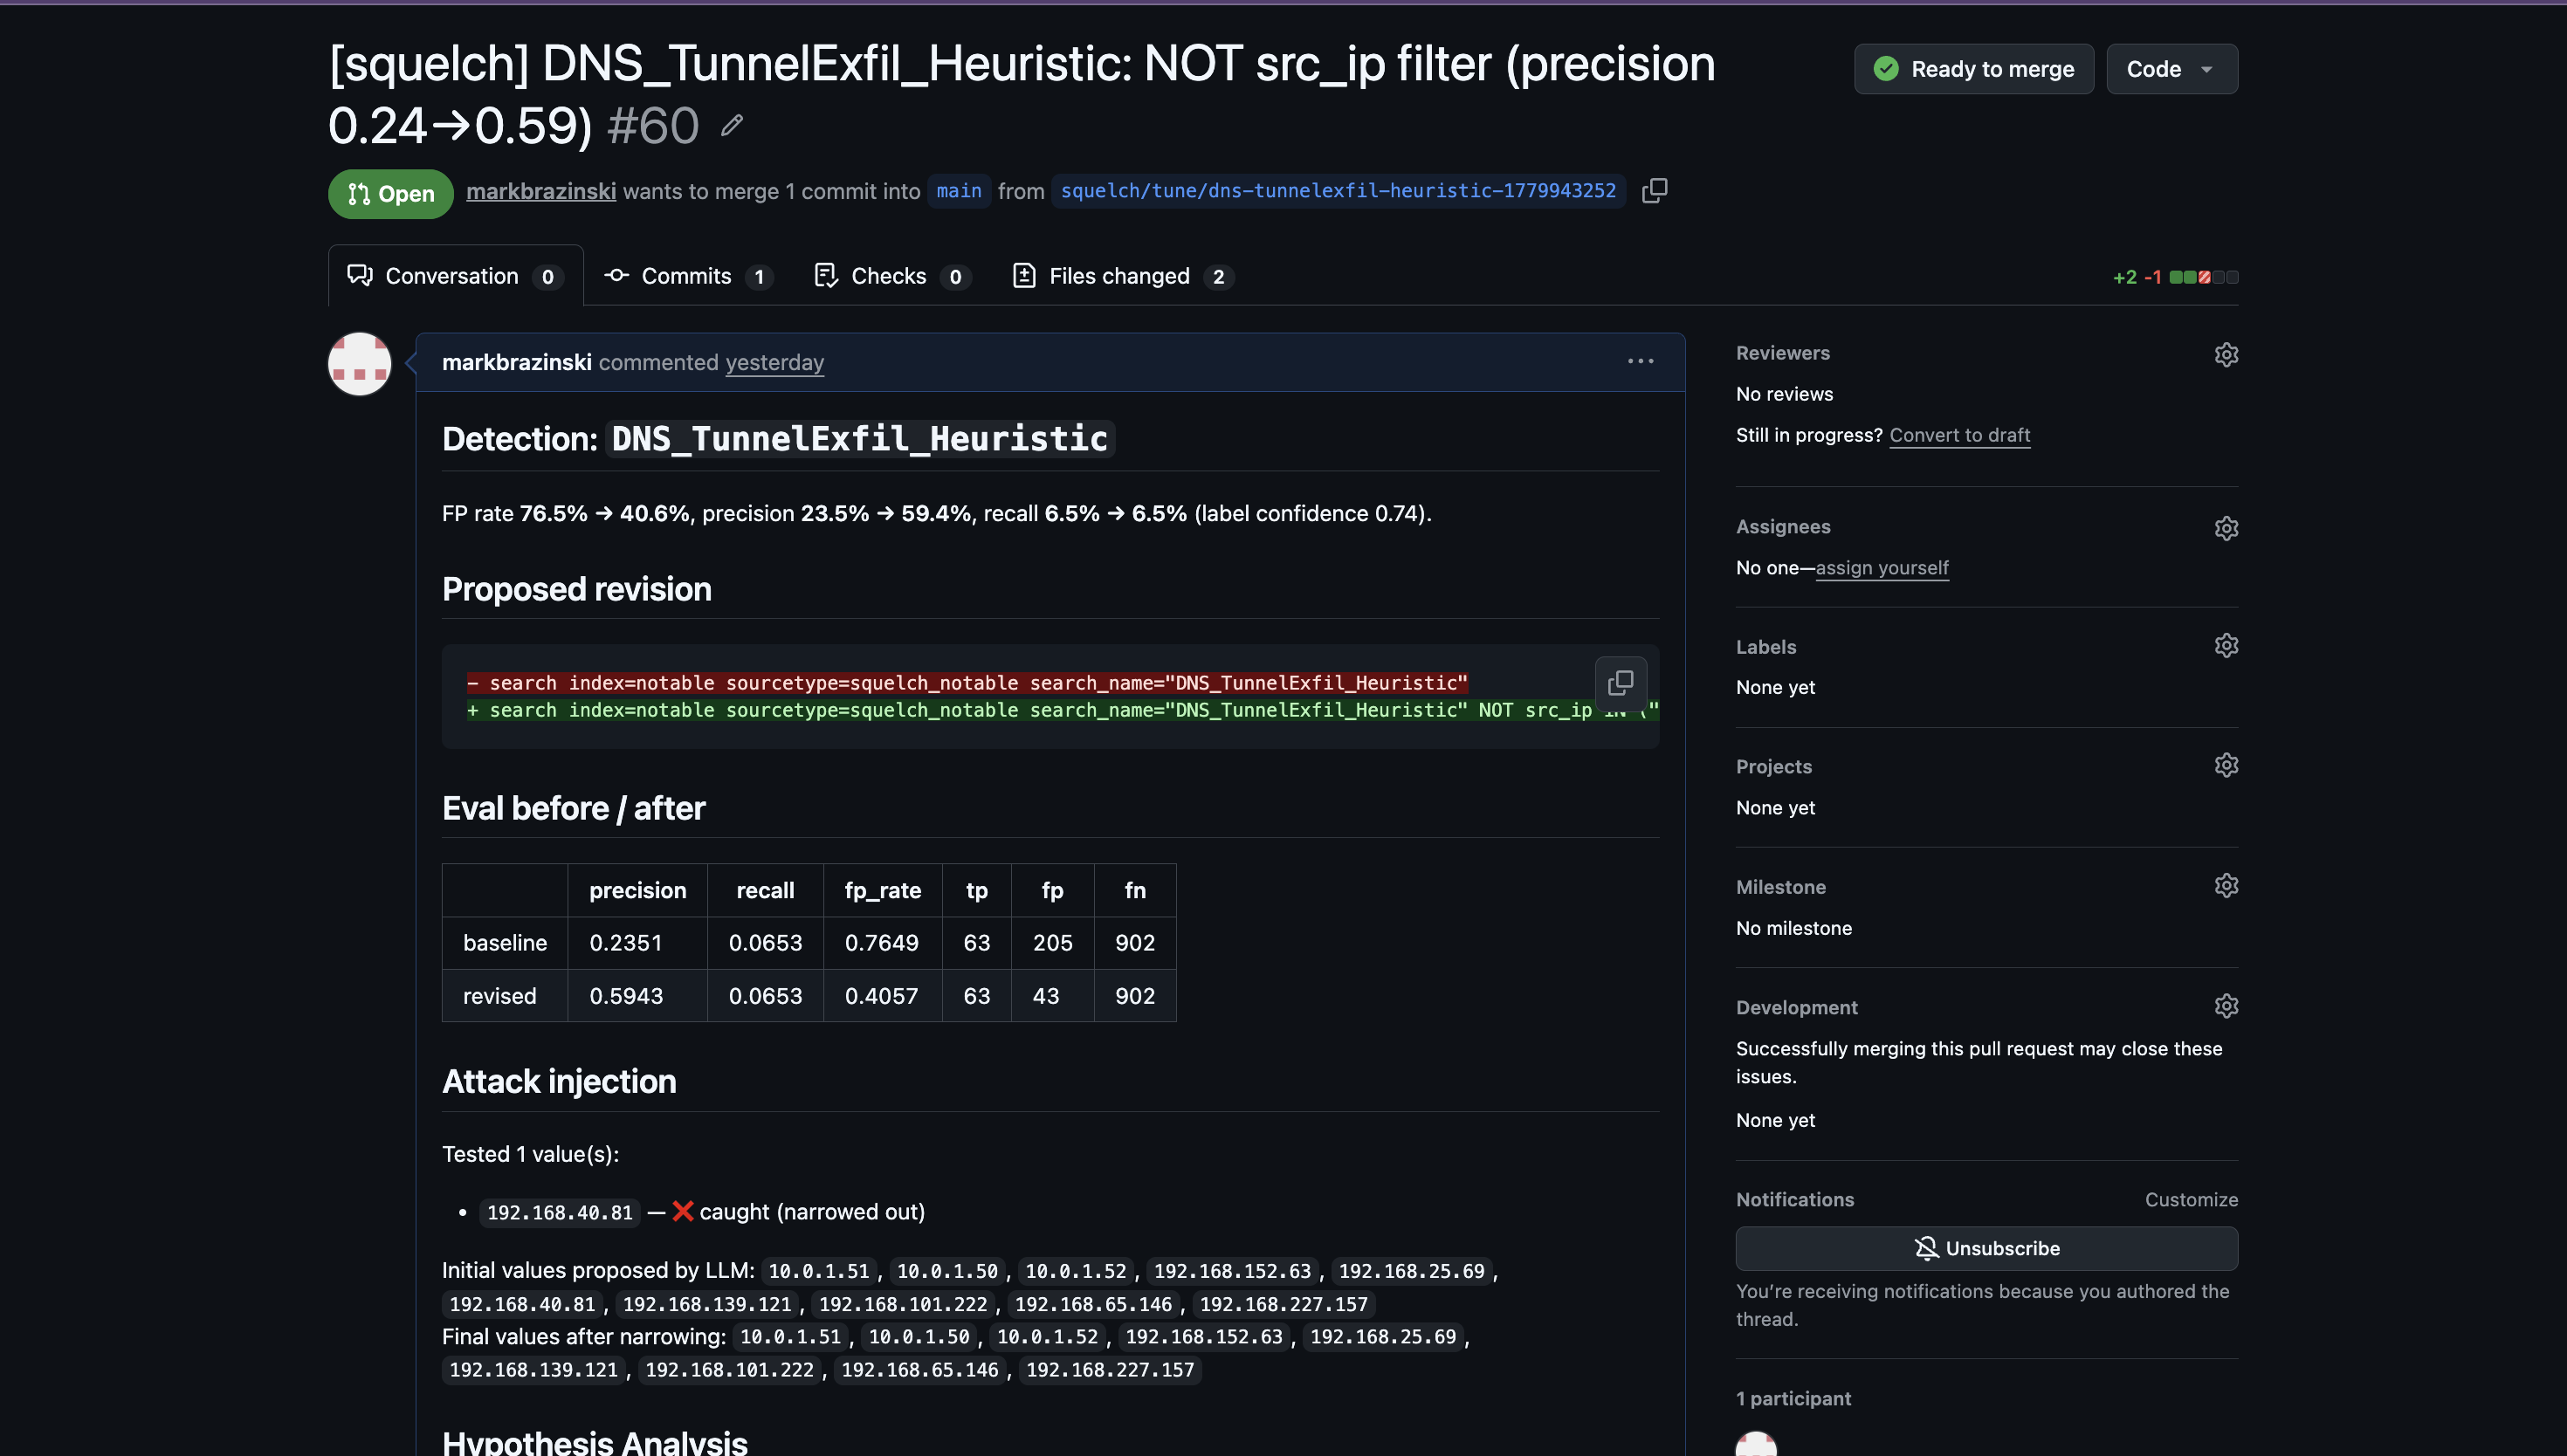2567x1456 pixels.
Task: Click the Unsubscribe button
Action: tap(1987, 1249)
